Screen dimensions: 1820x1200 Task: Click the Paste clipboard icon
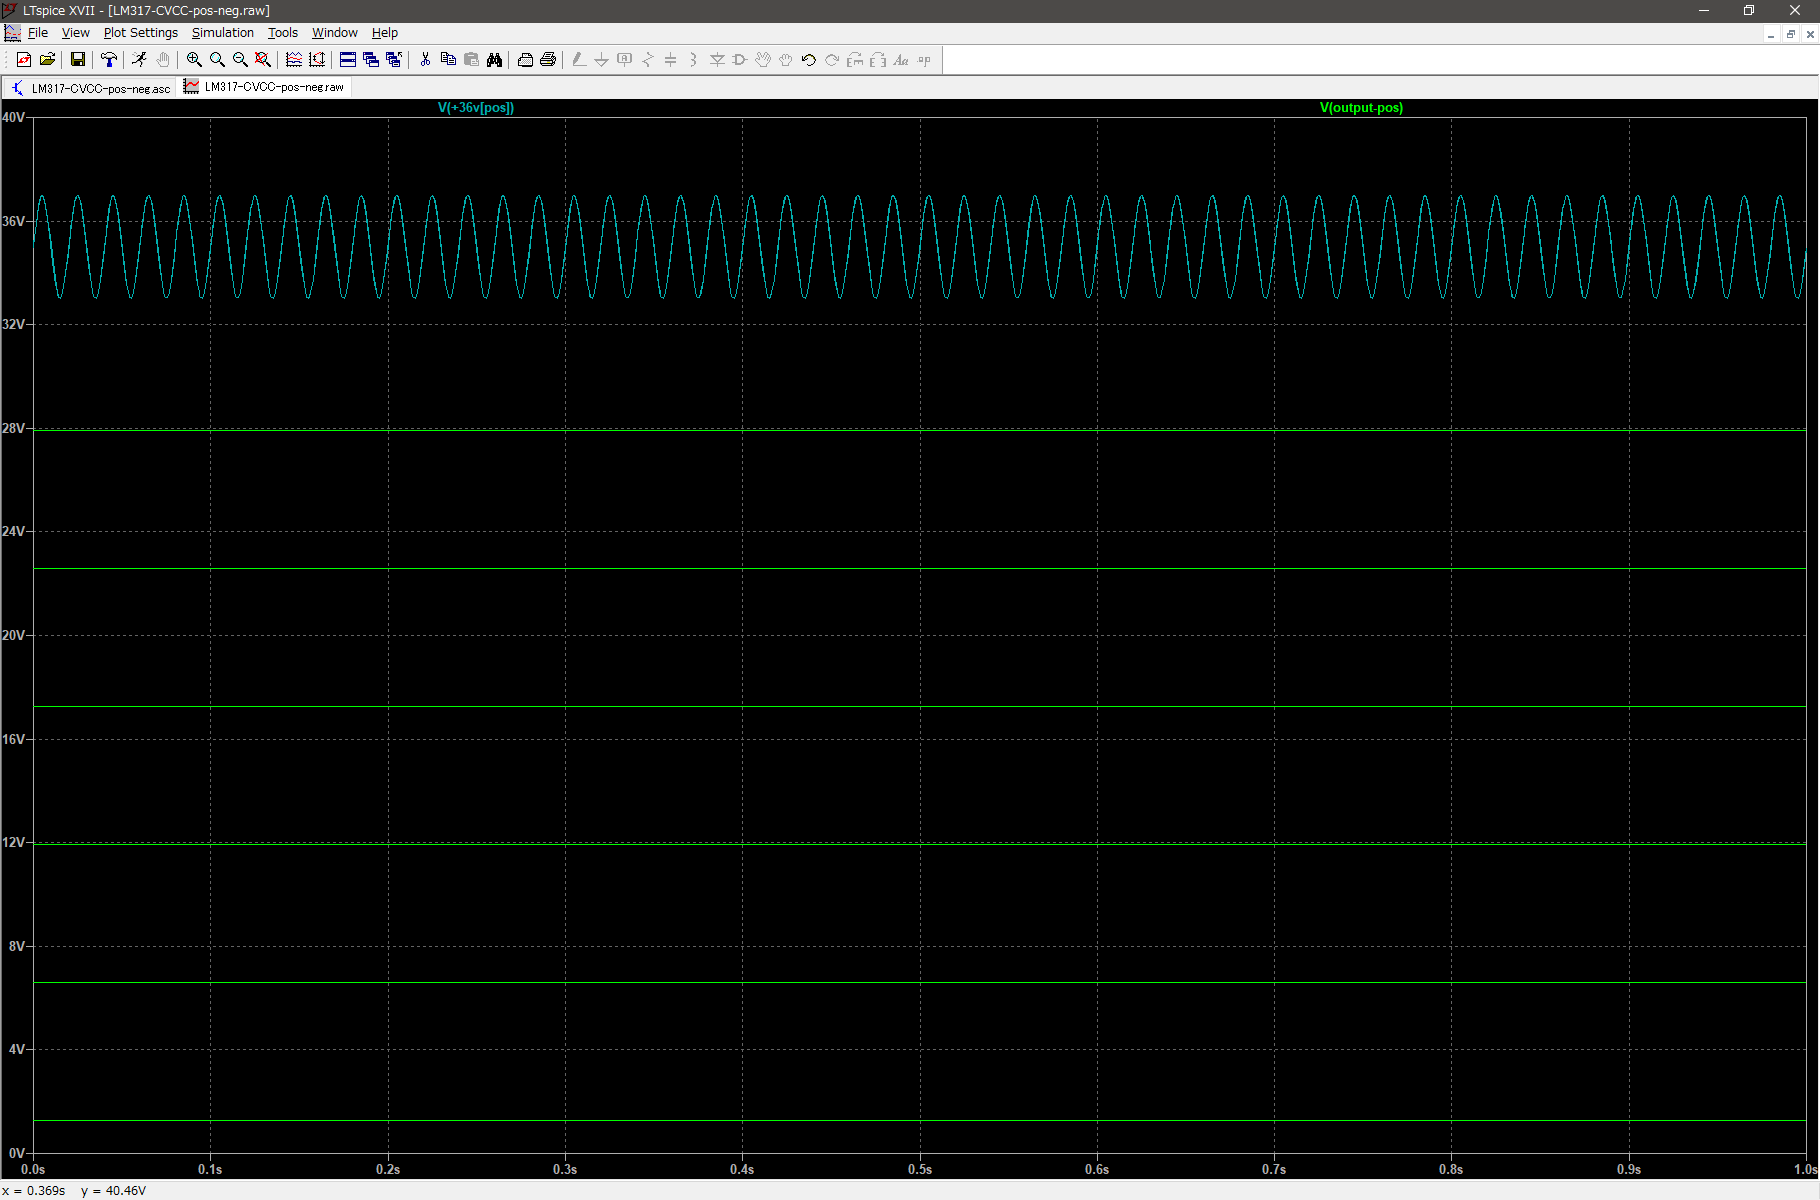pos(471,60)
